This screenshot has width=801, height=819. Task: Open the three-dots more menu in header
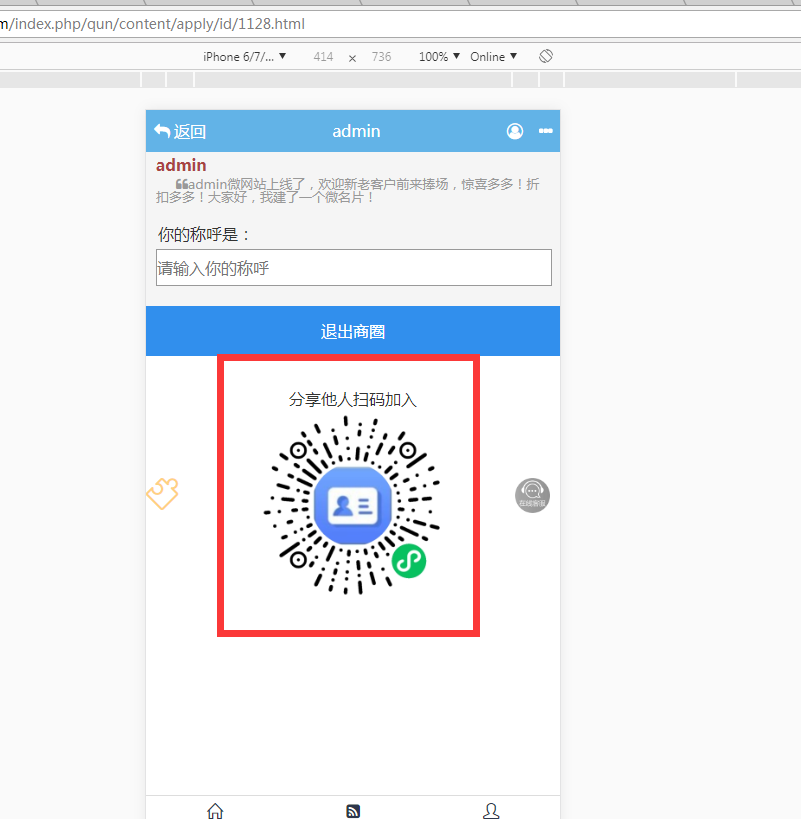point(546,131)
